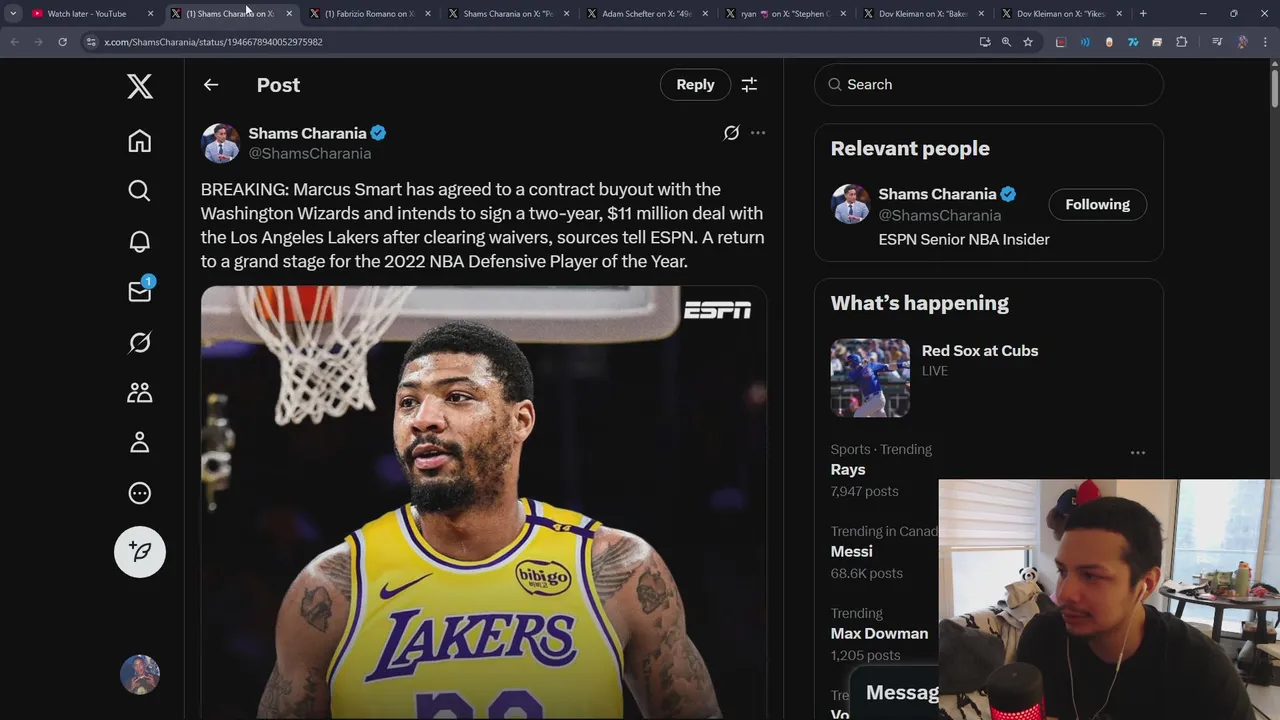The width and height of the screenshot is (1280, 720).
Task: Click 'ESPN Senior NBA Insider' bio
Action: [964, 239]
